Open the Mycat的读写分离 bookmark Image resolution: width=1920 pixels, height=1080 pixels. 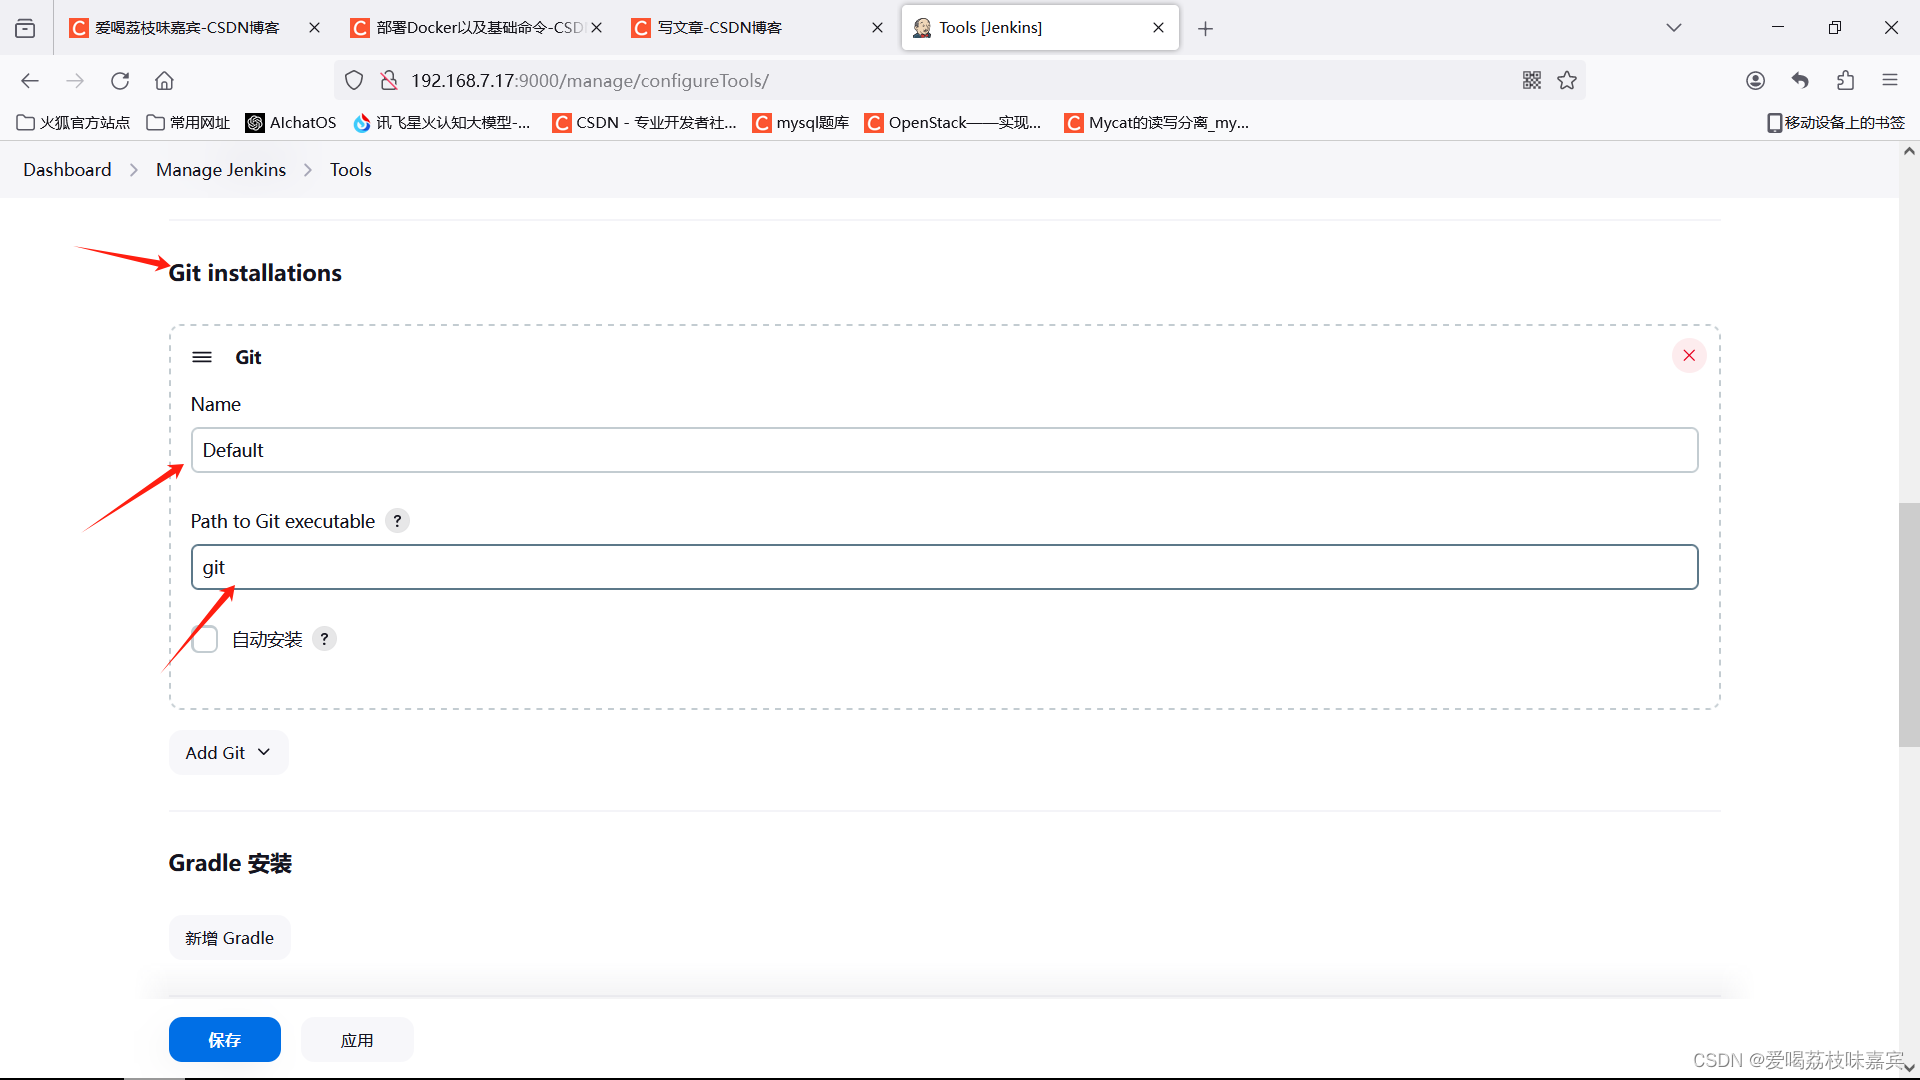1158,123
